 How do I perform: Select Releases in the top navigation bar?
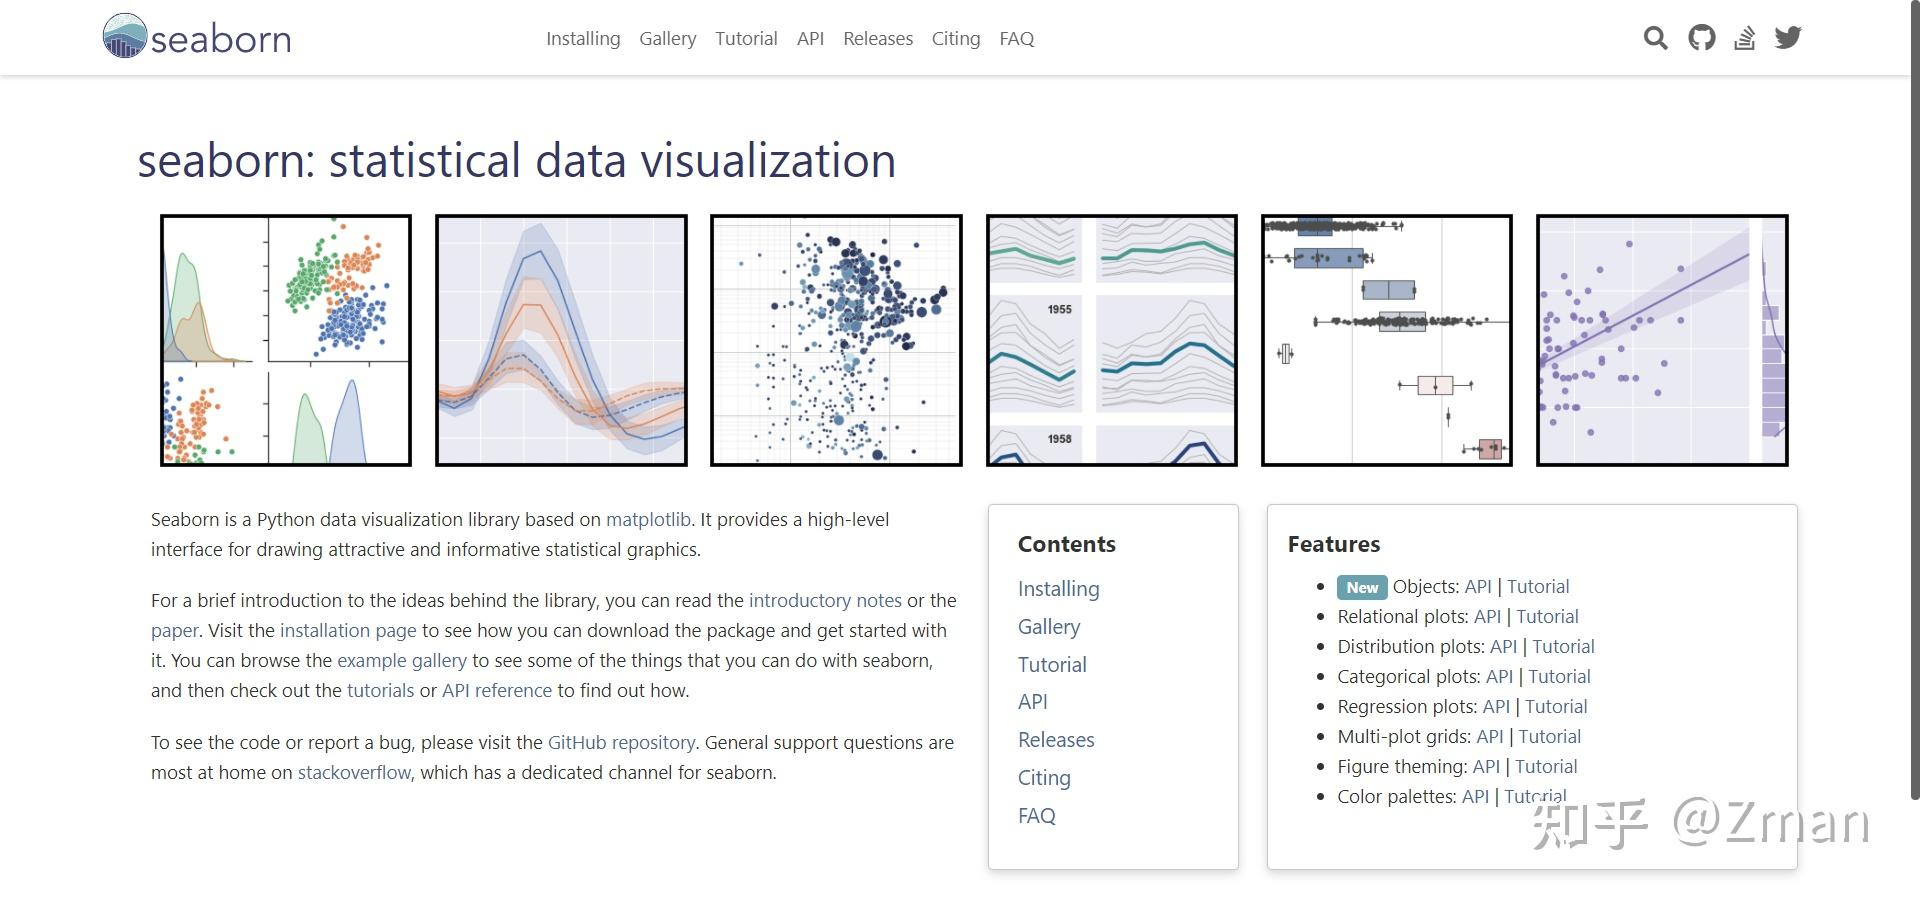[x=878, y=38]
